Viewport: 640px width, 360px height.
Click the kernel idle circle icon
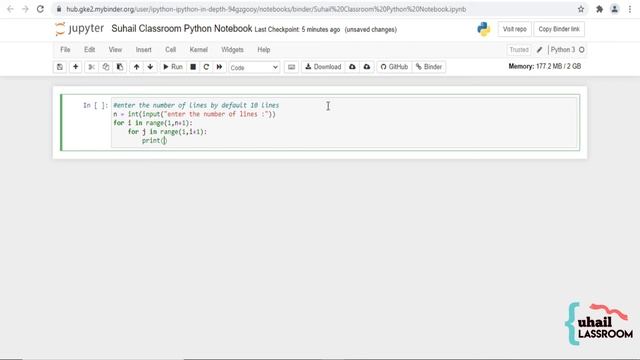[x=582, y=50]
